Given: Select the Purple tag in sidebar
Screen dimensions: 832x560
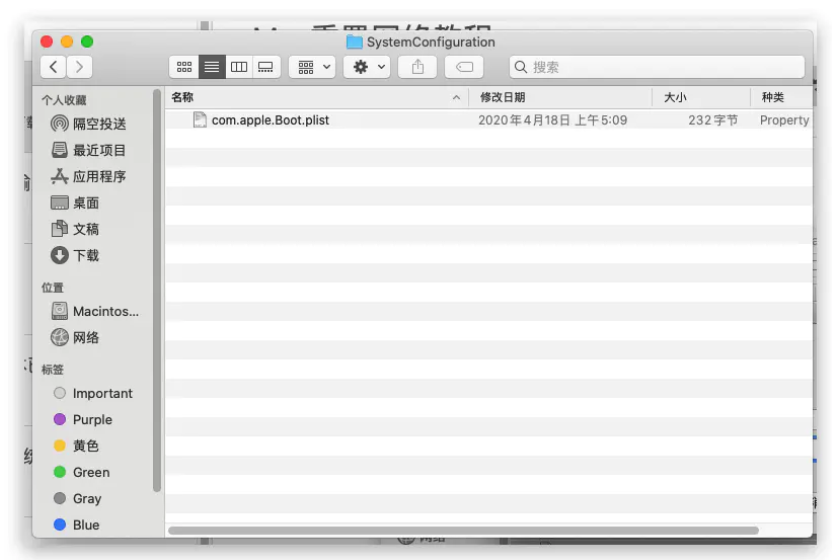Looking at the screenshot, I should pyautogui.click(x=92, y=420).
